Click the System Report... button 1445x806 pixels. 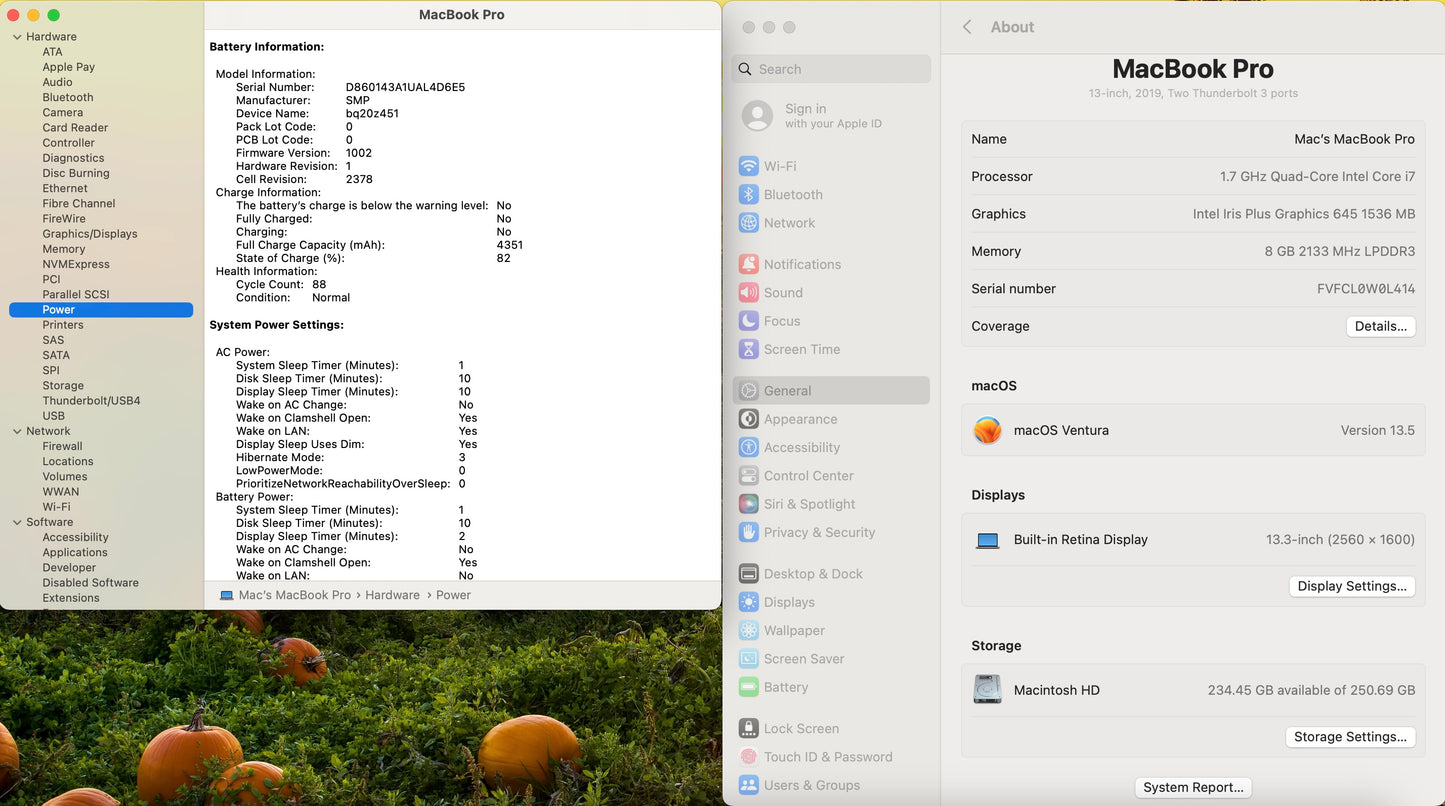click(x=1193, y=787)
